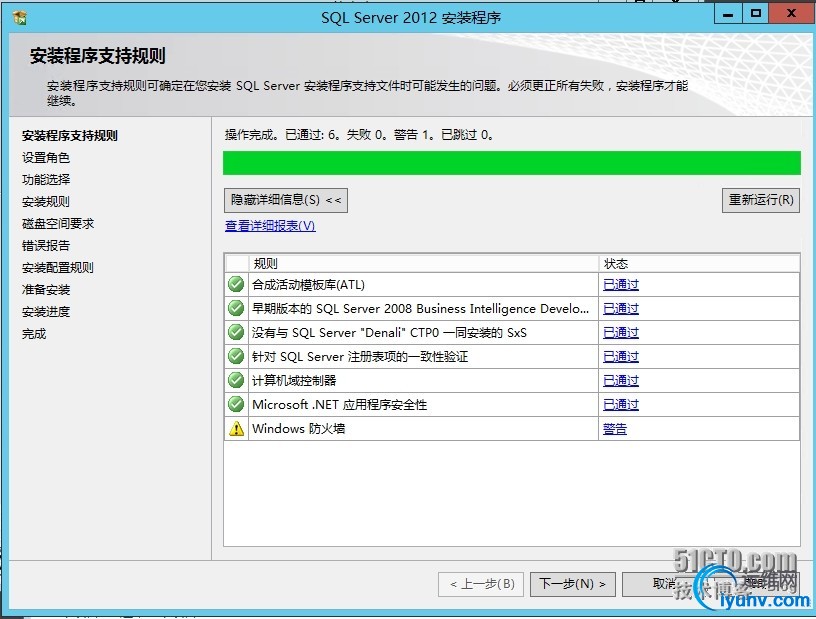The width and height of the screenshot is (816, 619).
Task: Select 安装规则 step in sidebar
Action: coord(46,201)
